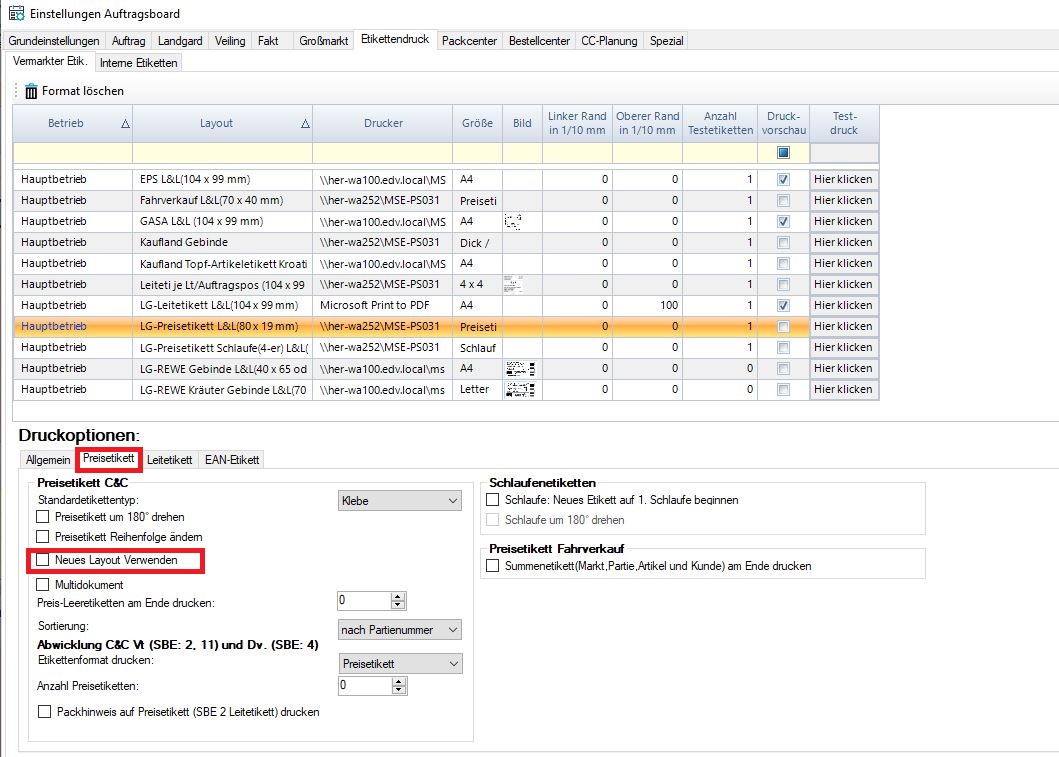Click the trash icon for Format löschen
1059x757 pixels.
[30, 91]
